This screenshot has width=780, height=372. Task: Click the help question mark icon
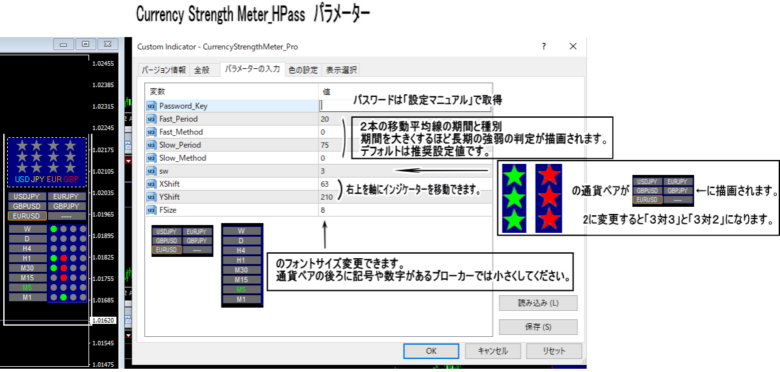click(x=543, y=47)
